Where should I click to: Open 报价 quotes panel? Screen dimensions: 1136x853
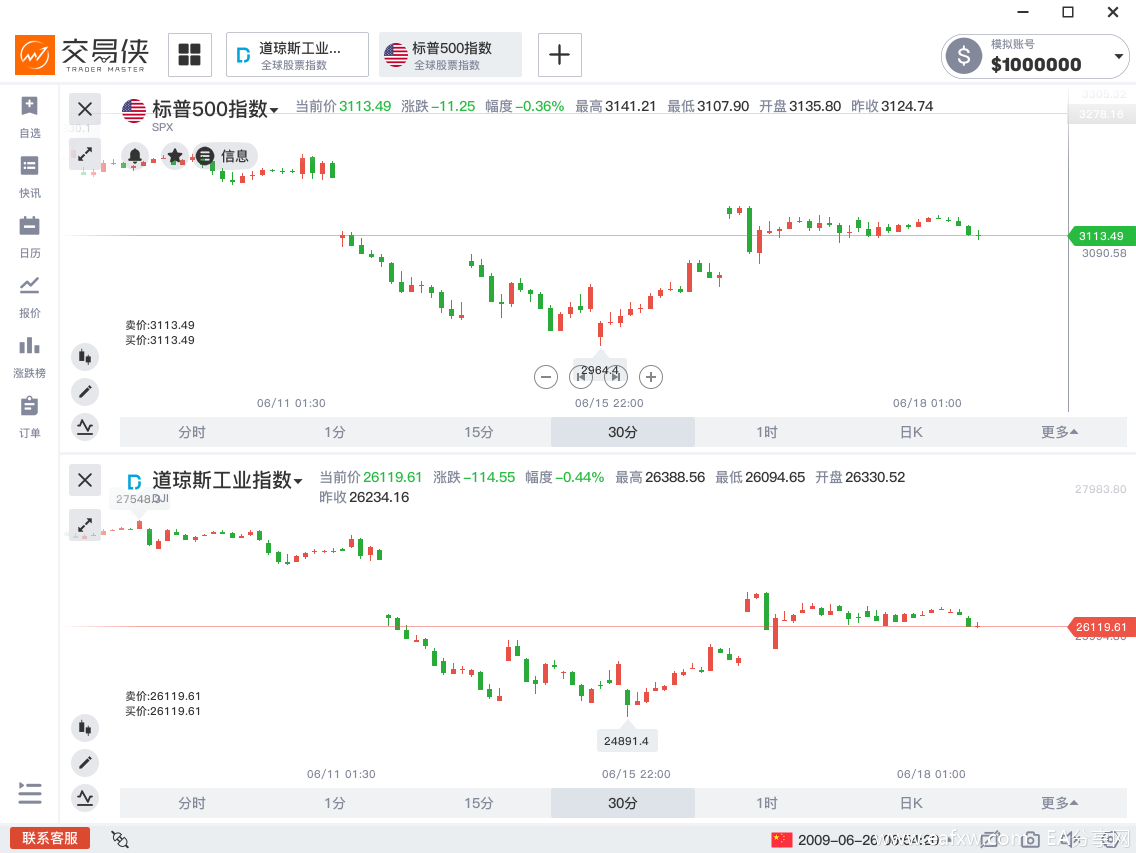pyautogui.click(x=30, y=296)
